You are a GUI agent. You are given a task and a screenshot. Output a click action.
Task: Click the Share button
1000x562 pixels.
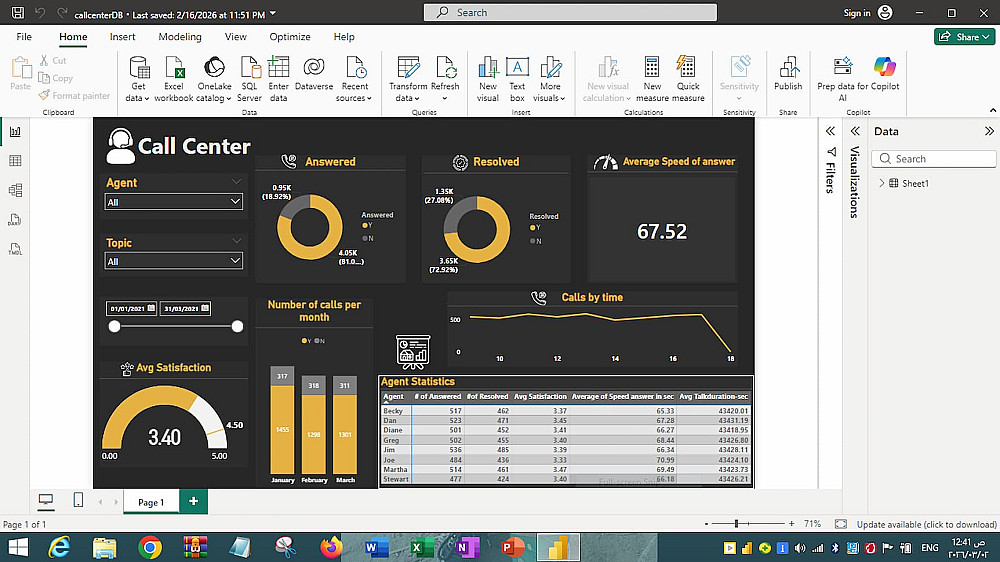pyautogui.click(x=964, y=37)
